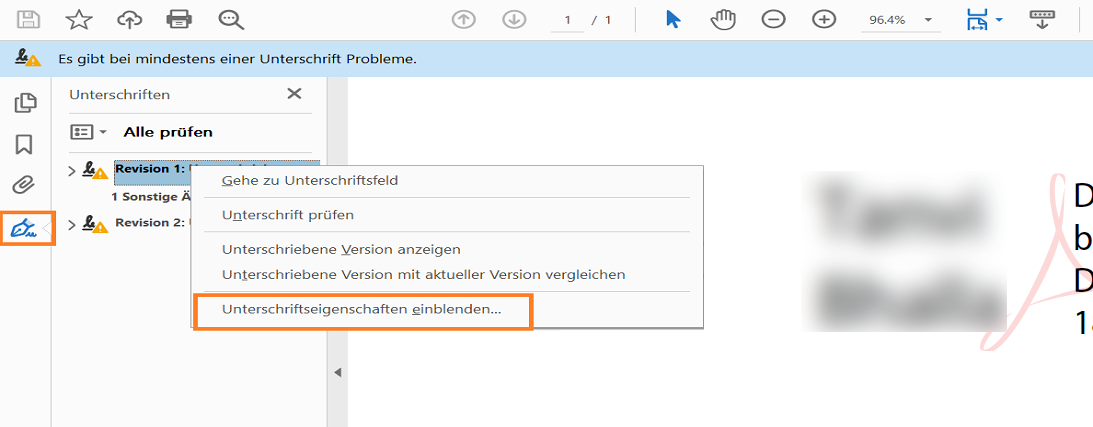Close the Unterschriften panel
Image resolution: width=1093 pixels, height=427 pixels.
pos(294,93)
